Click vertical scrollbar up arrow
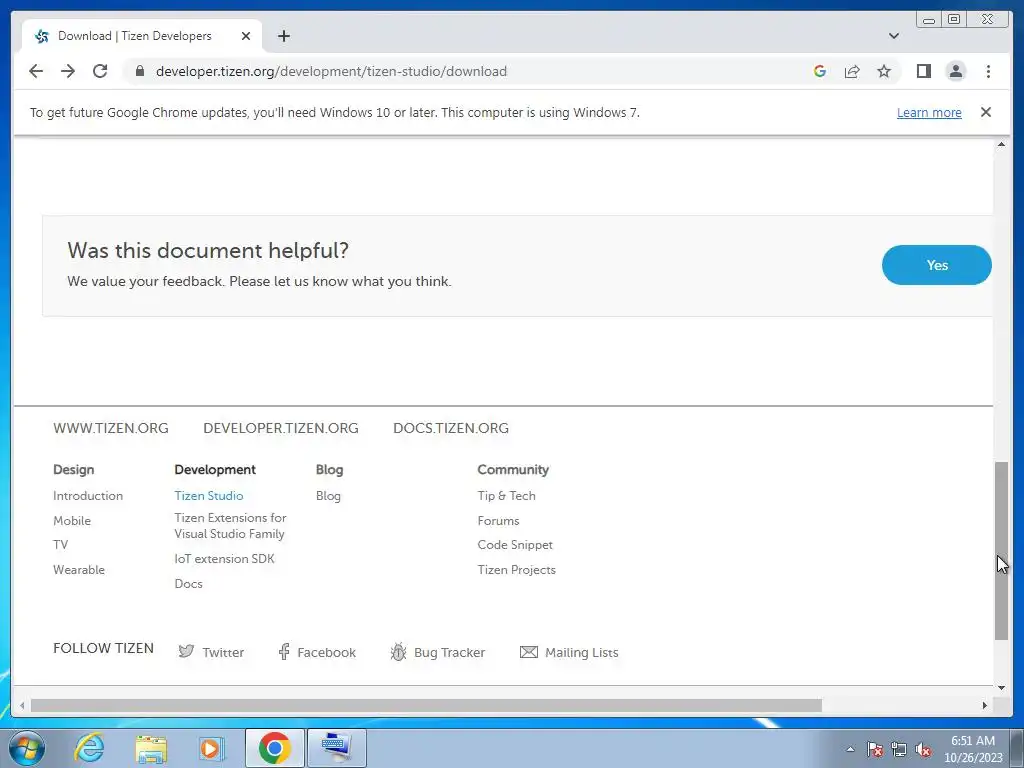The width and height of the screenshot is (1024, 768). click(1001, 144)
